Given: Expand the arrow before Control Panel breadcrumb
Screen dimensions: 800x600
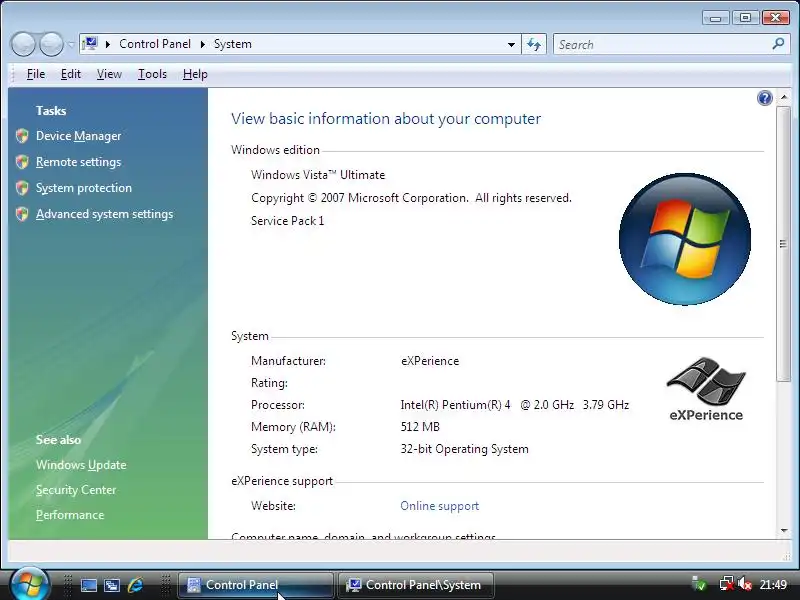Looking at the screenshot, I should (108, 44).
